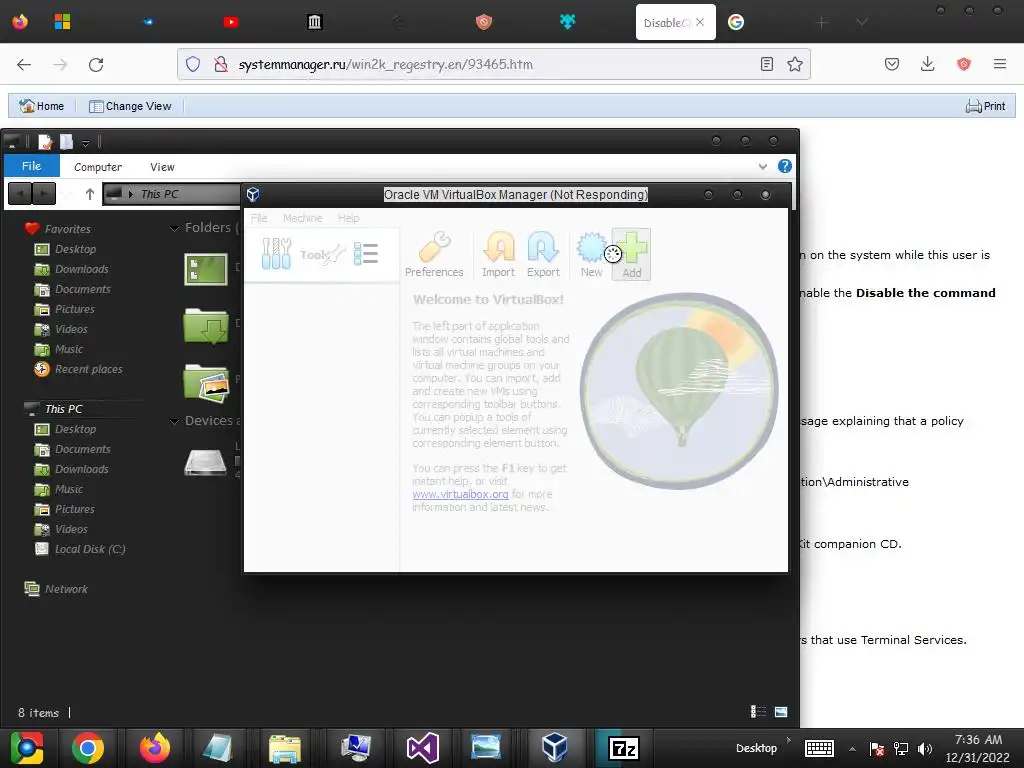Go up one folder level in File Explorer

(x=90, y=194)
